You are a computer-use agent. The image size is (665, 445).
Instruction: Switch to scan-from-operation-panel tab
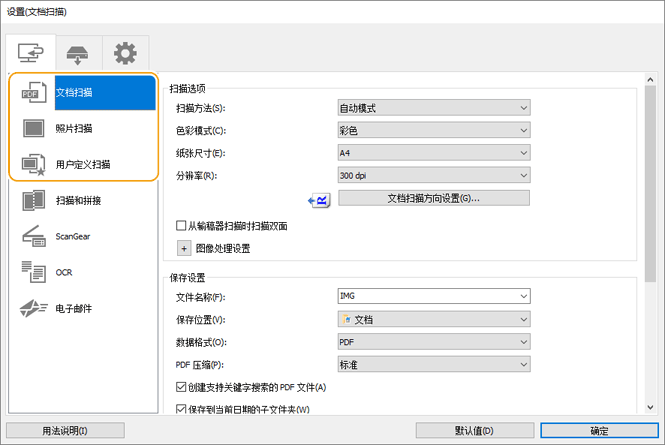tap(77, 51)
